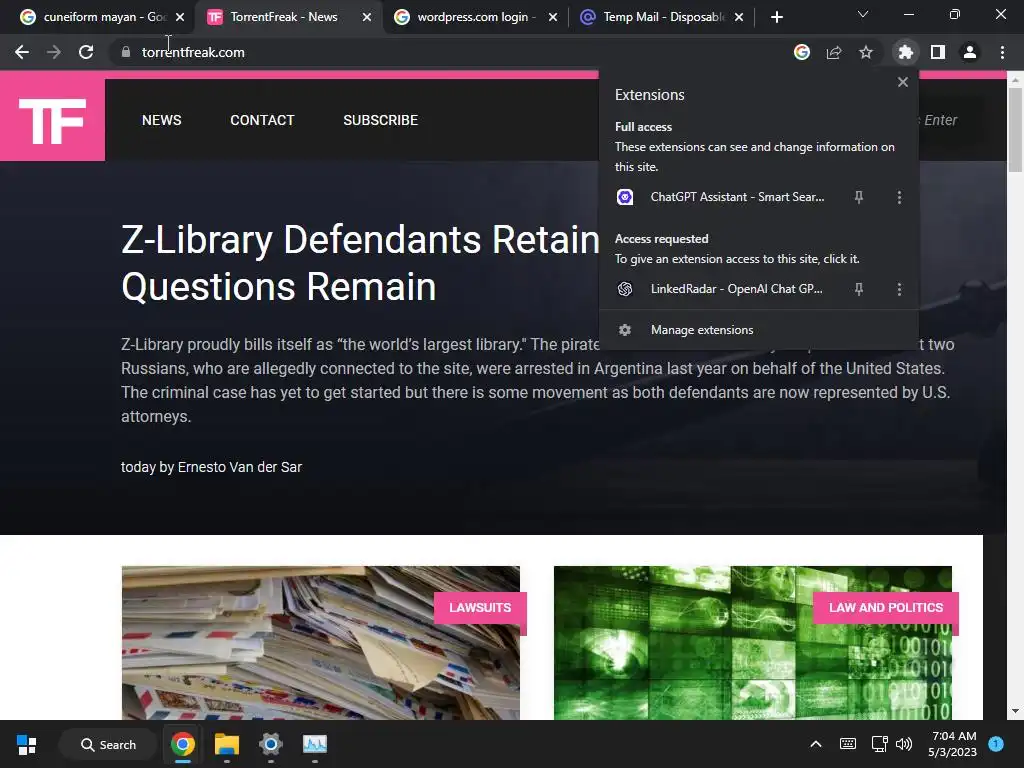Close the wordpress.com login tab
The image size is (1024, 768).
point(553,17)
